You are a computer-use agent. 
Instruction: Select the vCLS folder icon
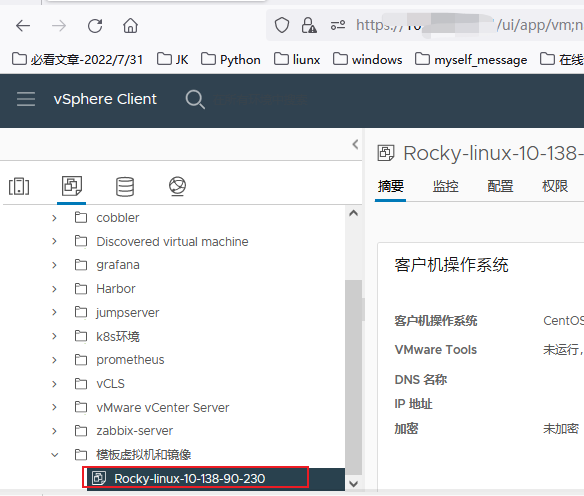81,384
